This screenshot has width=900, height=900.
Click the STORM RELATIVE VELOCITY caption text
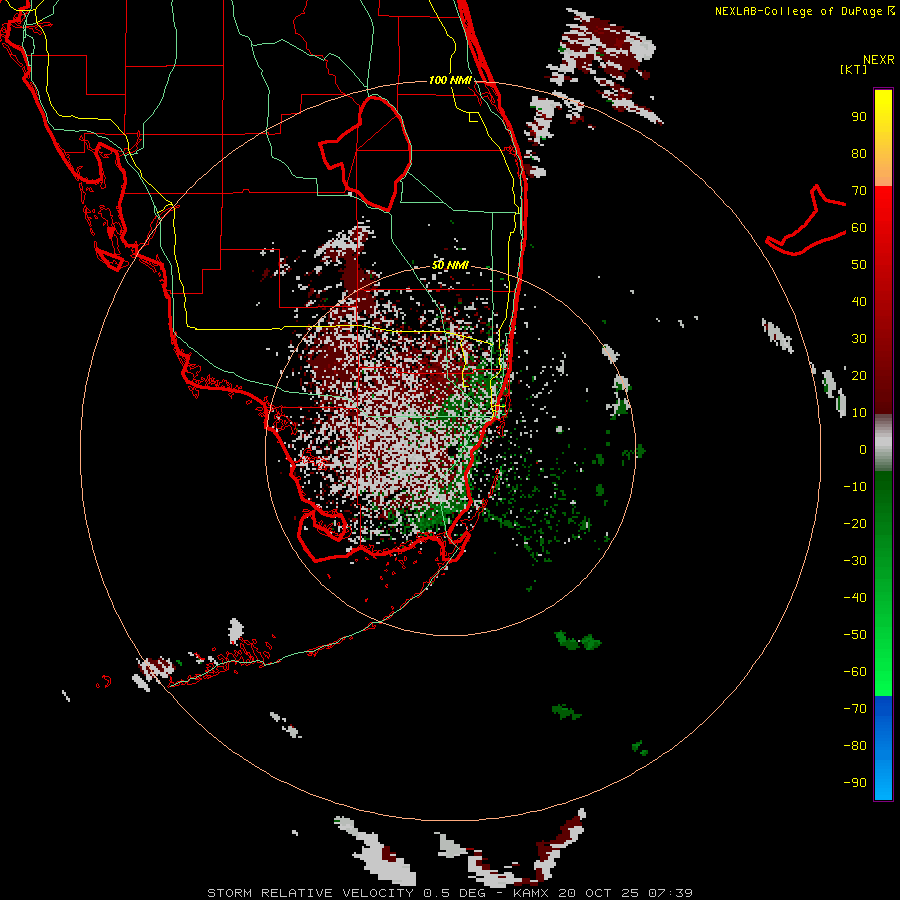click(310, 893)
